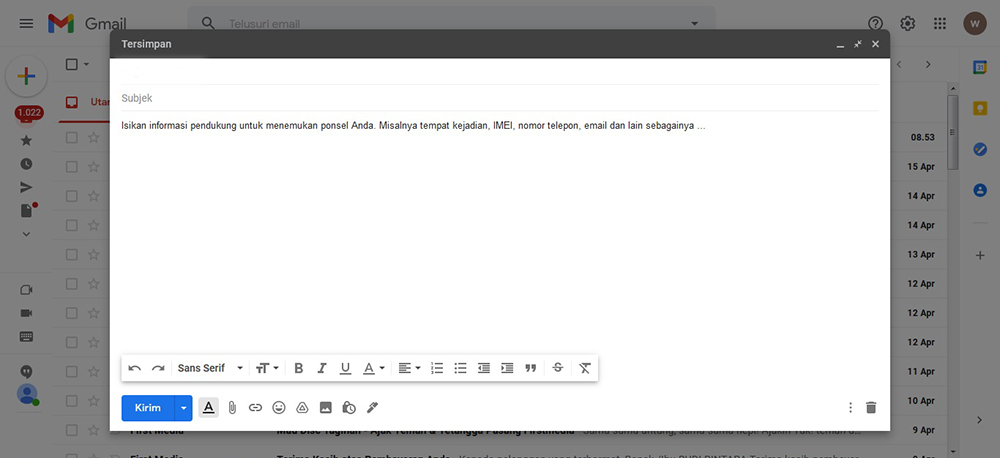Expand the text alignment dropdown
The height and width of the screenshot is (458, 1000).
[x=409, y=368]
